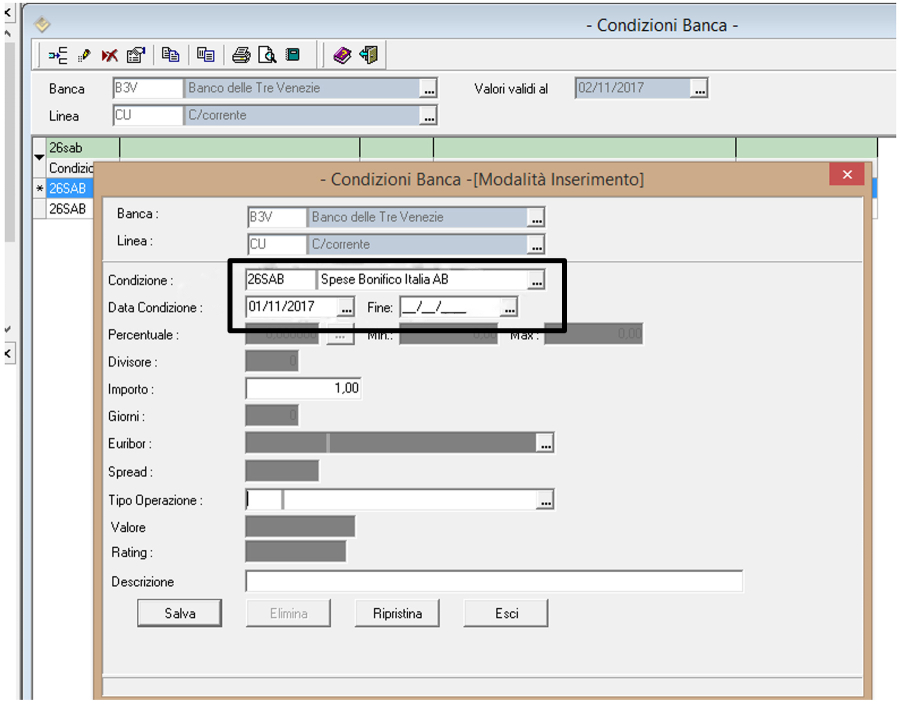This screenshot has height=705, width=900.
Task: Click the help book icon
Action: pyautogui.click(x=342, y=55)
